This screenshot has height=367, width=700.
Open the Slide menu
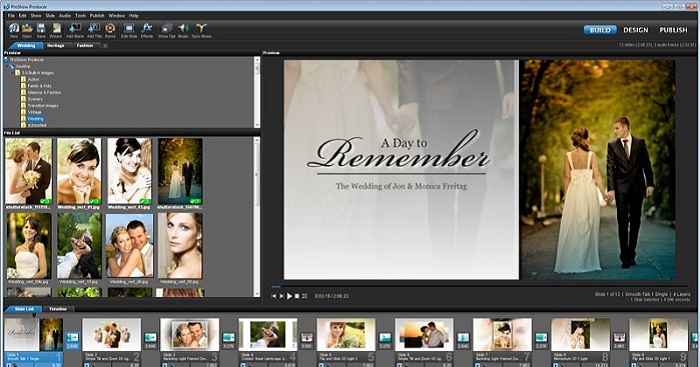50,16
